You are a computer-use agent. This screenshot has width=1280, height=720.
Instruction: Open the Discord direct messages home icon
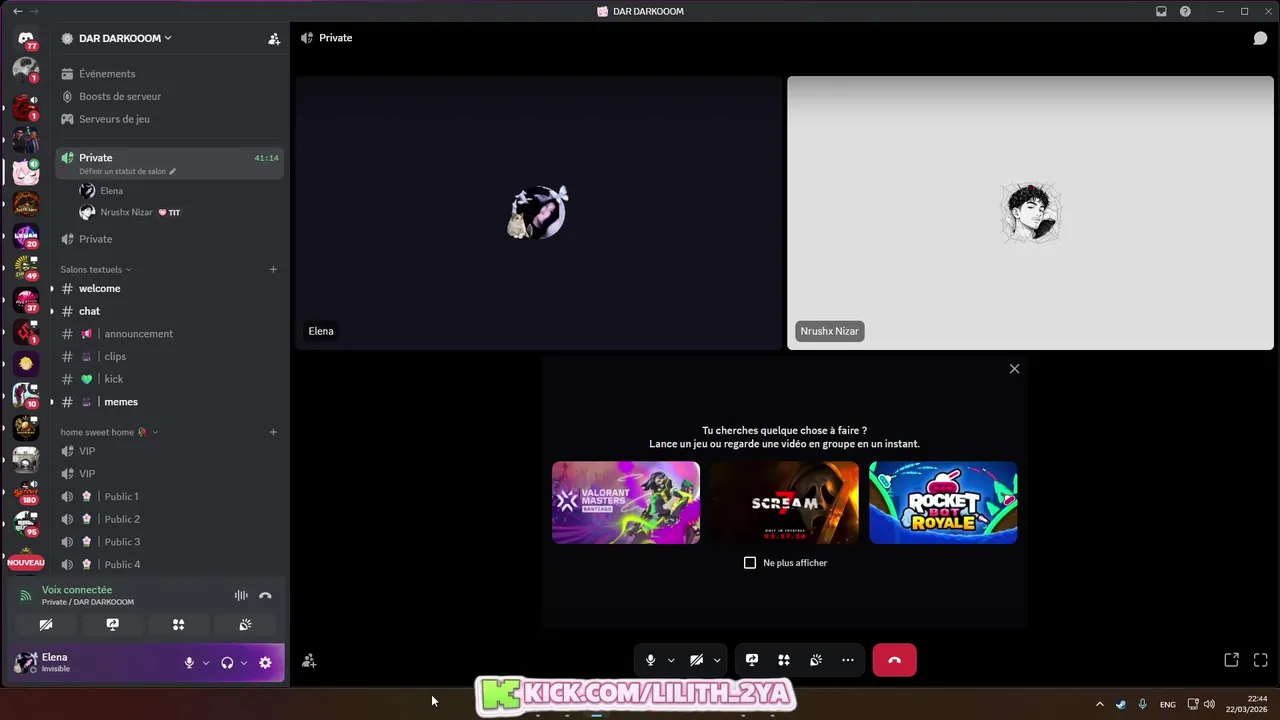(x=26, y=39)
